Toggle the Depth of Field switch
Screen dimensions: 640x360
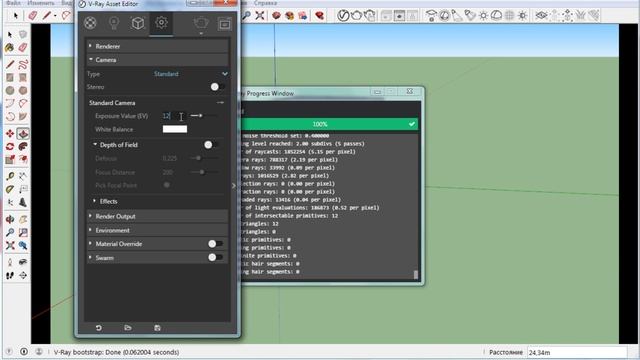[211, 144]
